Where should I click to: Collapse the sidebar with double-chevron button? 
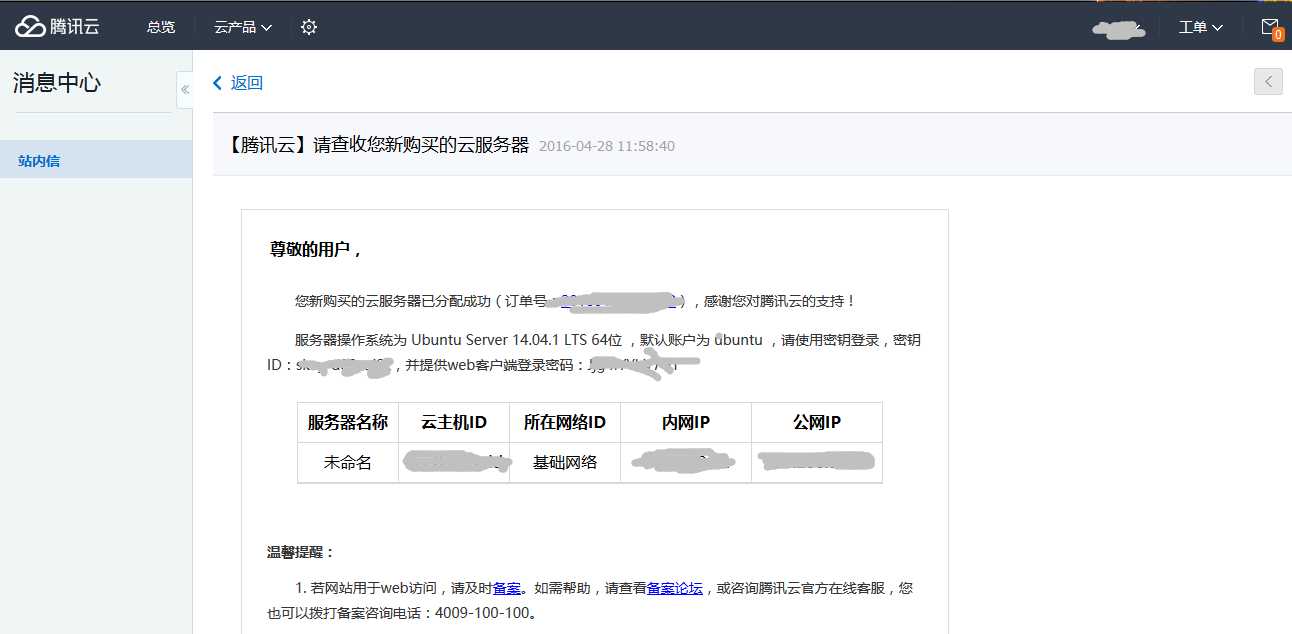[185, 89]
